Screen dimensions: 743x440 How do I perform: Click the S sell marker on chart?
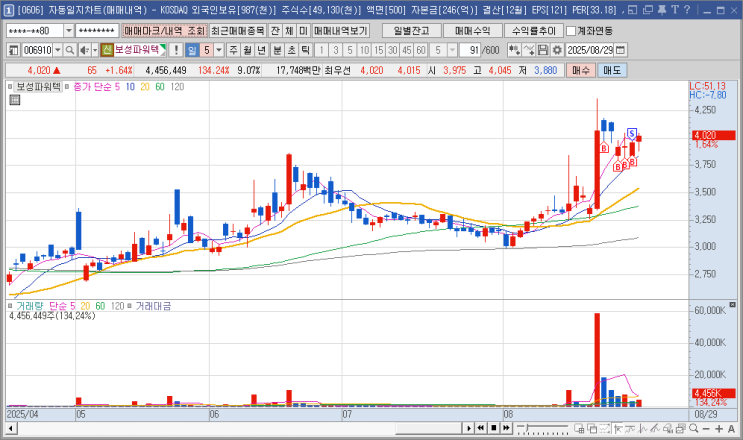[631, 134]
